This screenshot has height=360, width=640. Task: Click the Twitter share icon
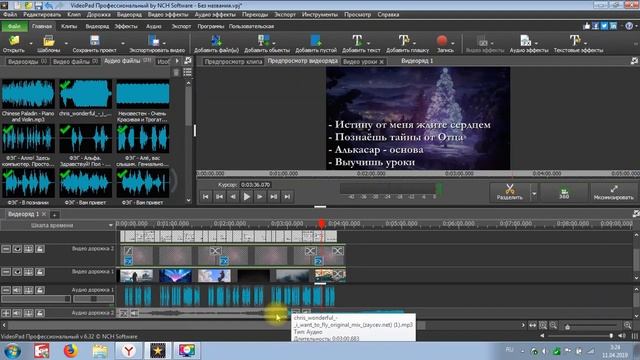pos(604,26)
